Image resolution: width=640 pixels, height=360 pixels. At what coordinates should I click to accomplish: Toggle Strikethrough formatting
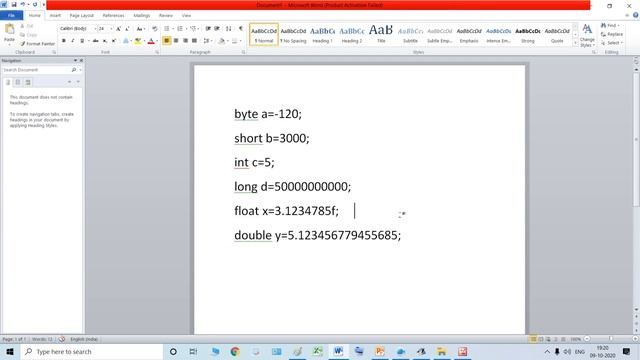[96, 41]
